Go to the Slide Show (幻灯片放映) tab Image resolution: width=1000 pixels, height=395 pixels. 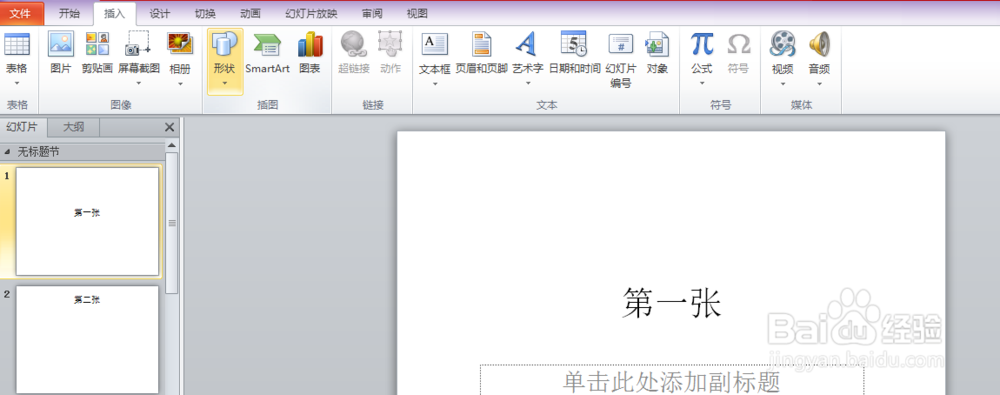coord(311,13)
